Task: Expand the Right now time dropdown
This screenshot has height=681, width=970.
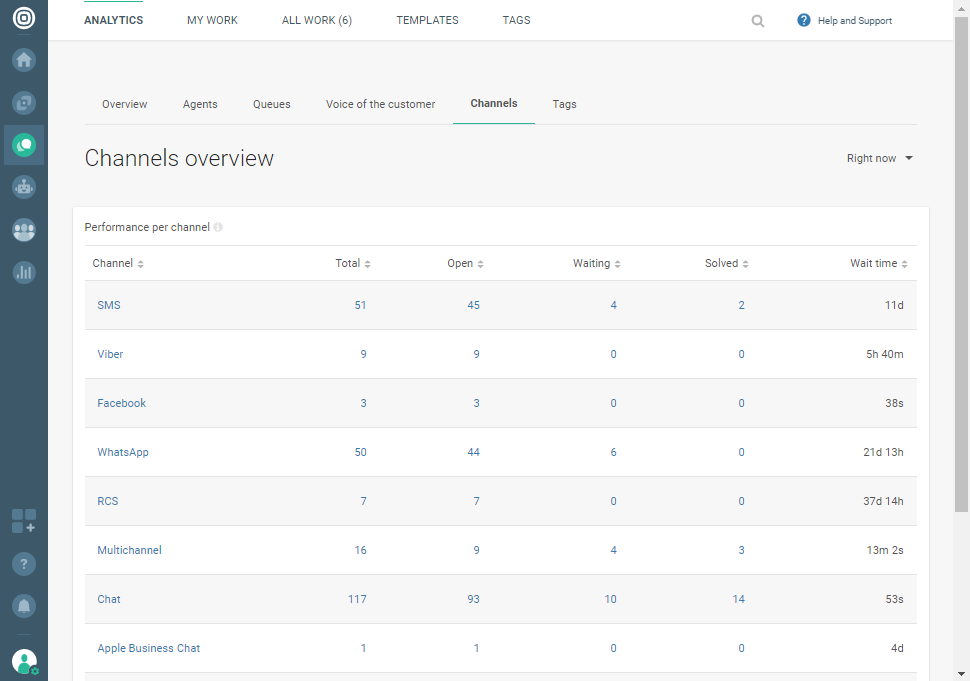Action: click(880, 158)
